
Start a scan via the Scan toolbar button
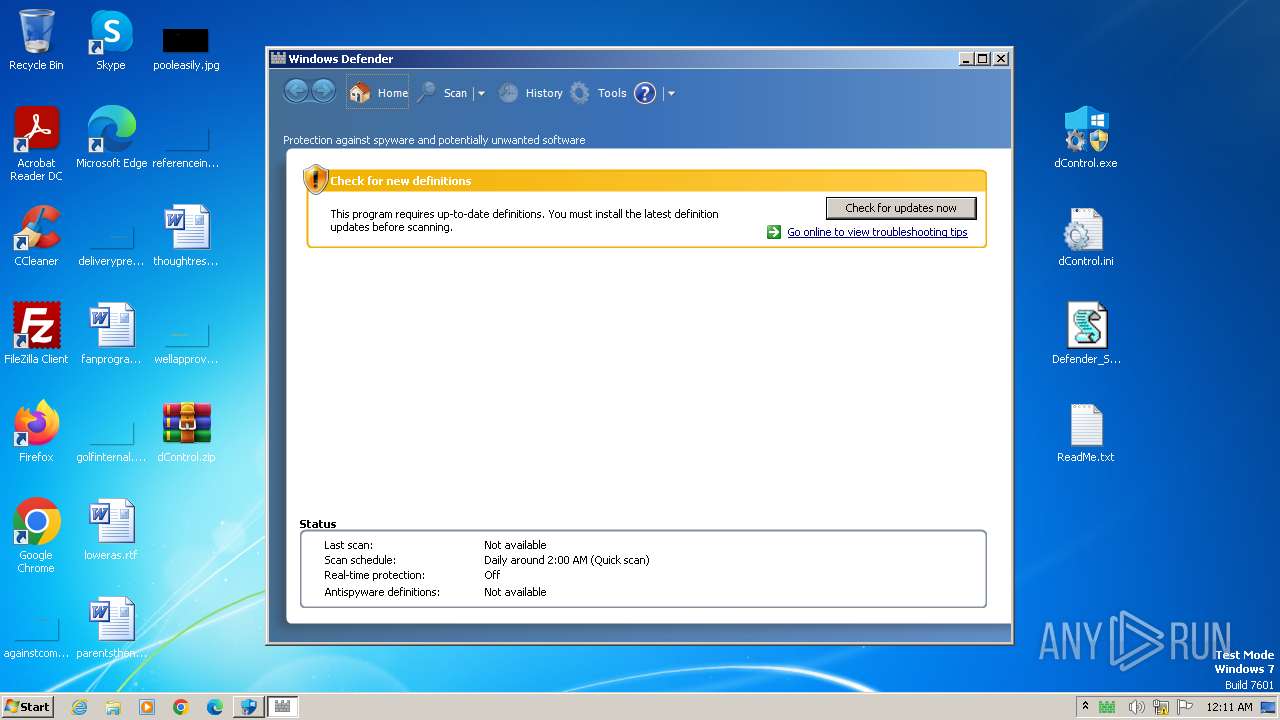pyautogui.click(x=443, y=93)
